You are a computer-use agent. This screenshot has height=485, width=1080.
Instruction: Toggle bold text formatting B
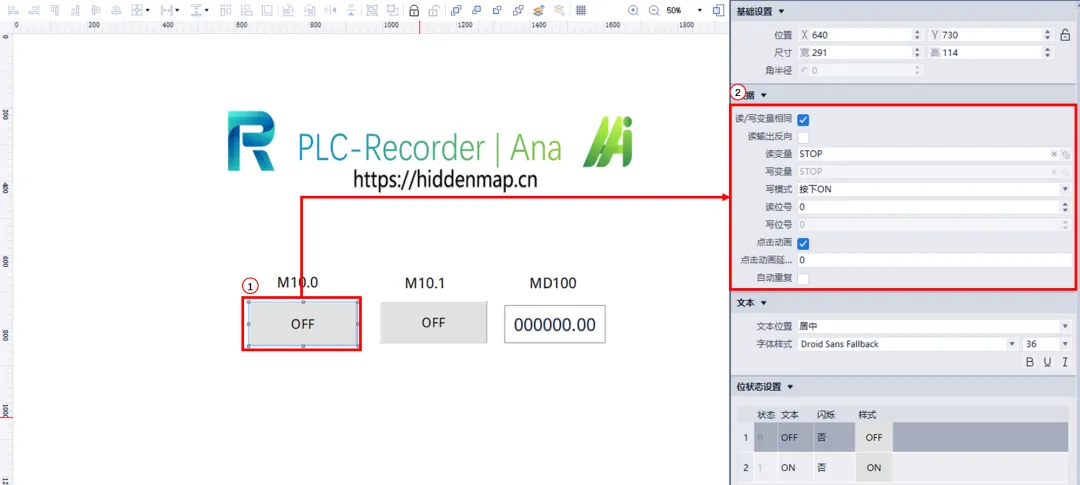pyautogui.click(x=1030, y=362)
